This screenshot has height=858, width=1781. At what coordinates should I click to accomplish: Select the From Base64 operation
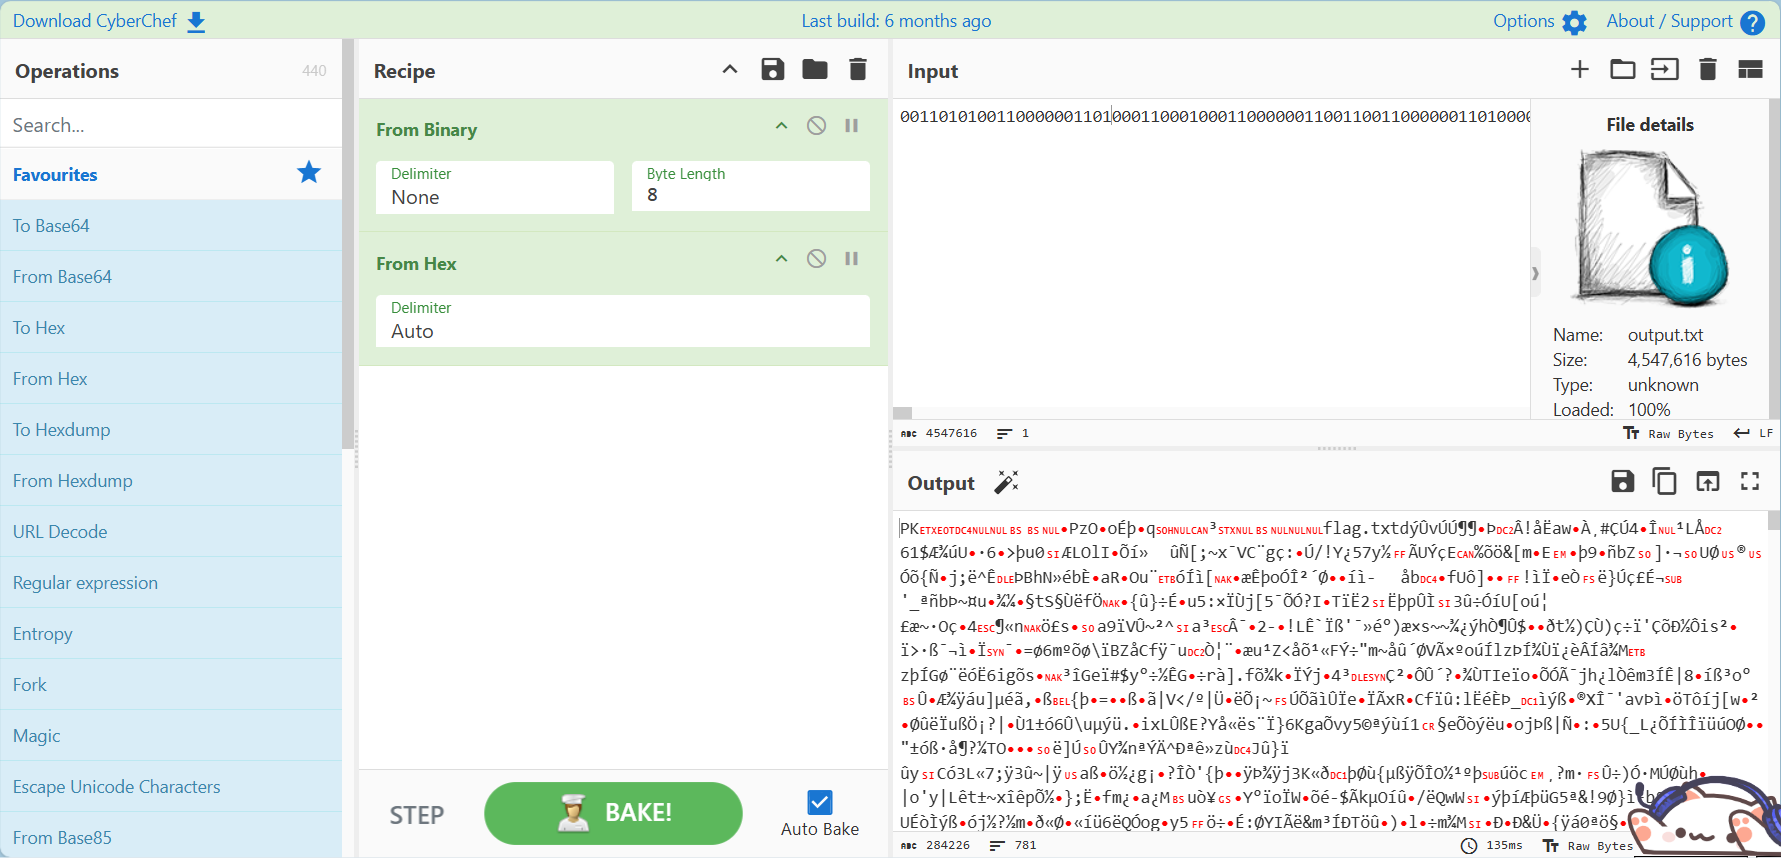171,277
